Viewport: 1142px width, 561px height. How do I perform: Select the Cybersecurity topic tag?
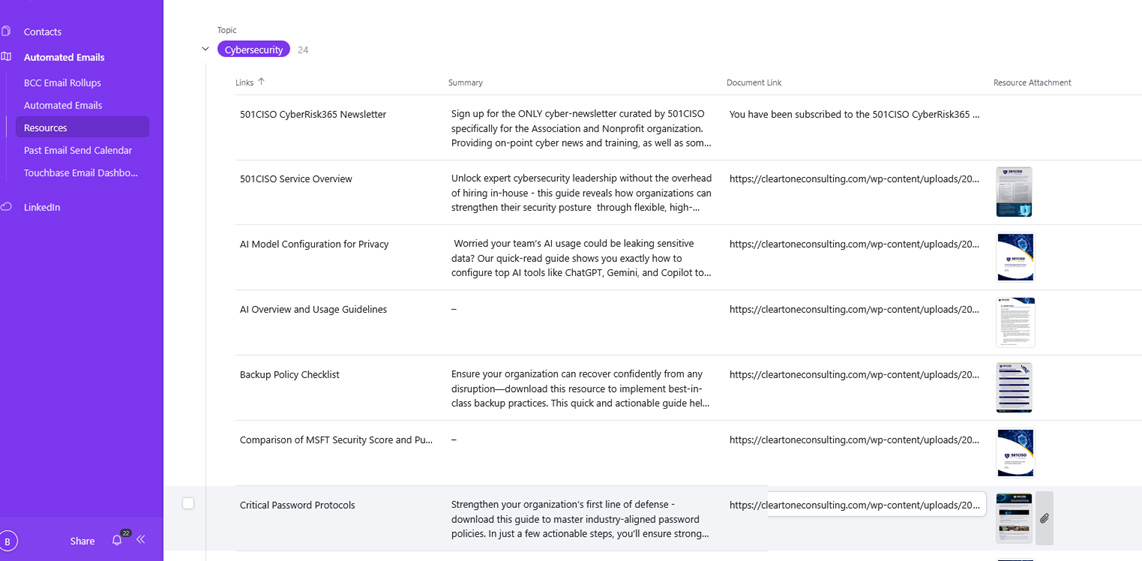[253, 49]
